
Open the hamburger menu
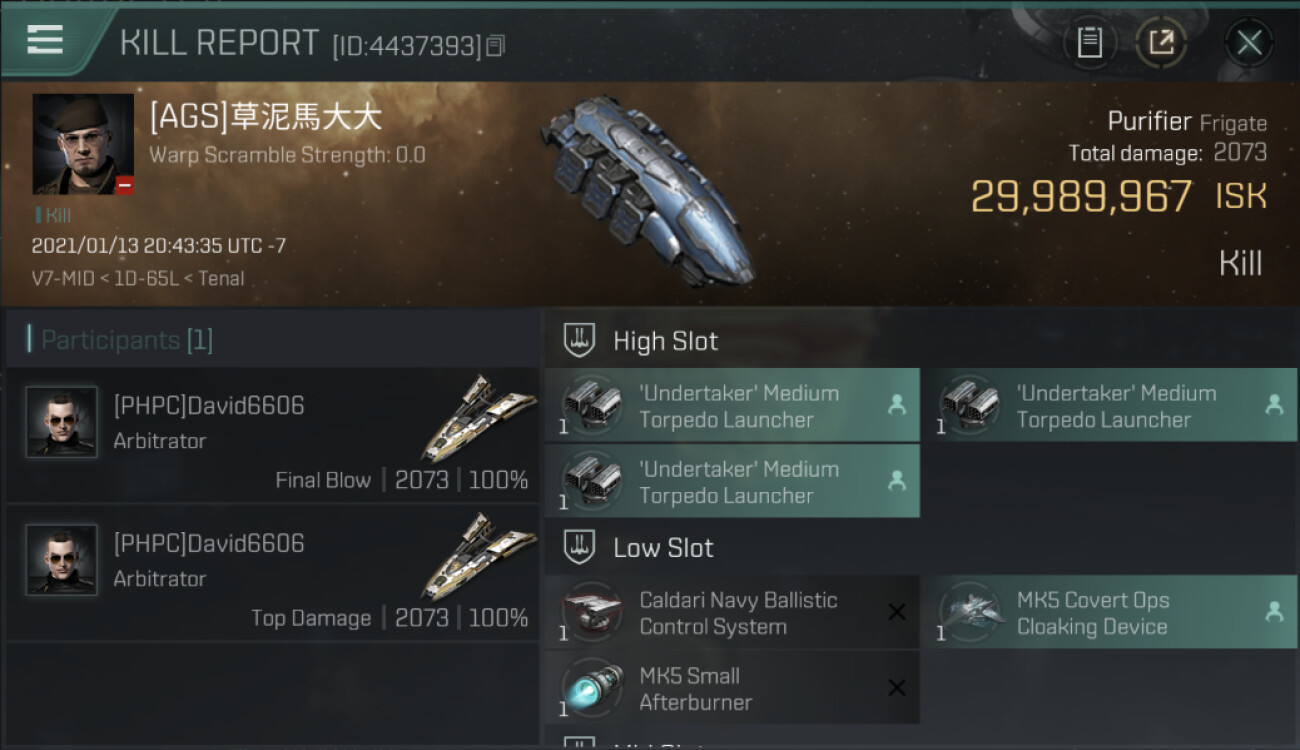pyautogui.click(x=45, y=40)
